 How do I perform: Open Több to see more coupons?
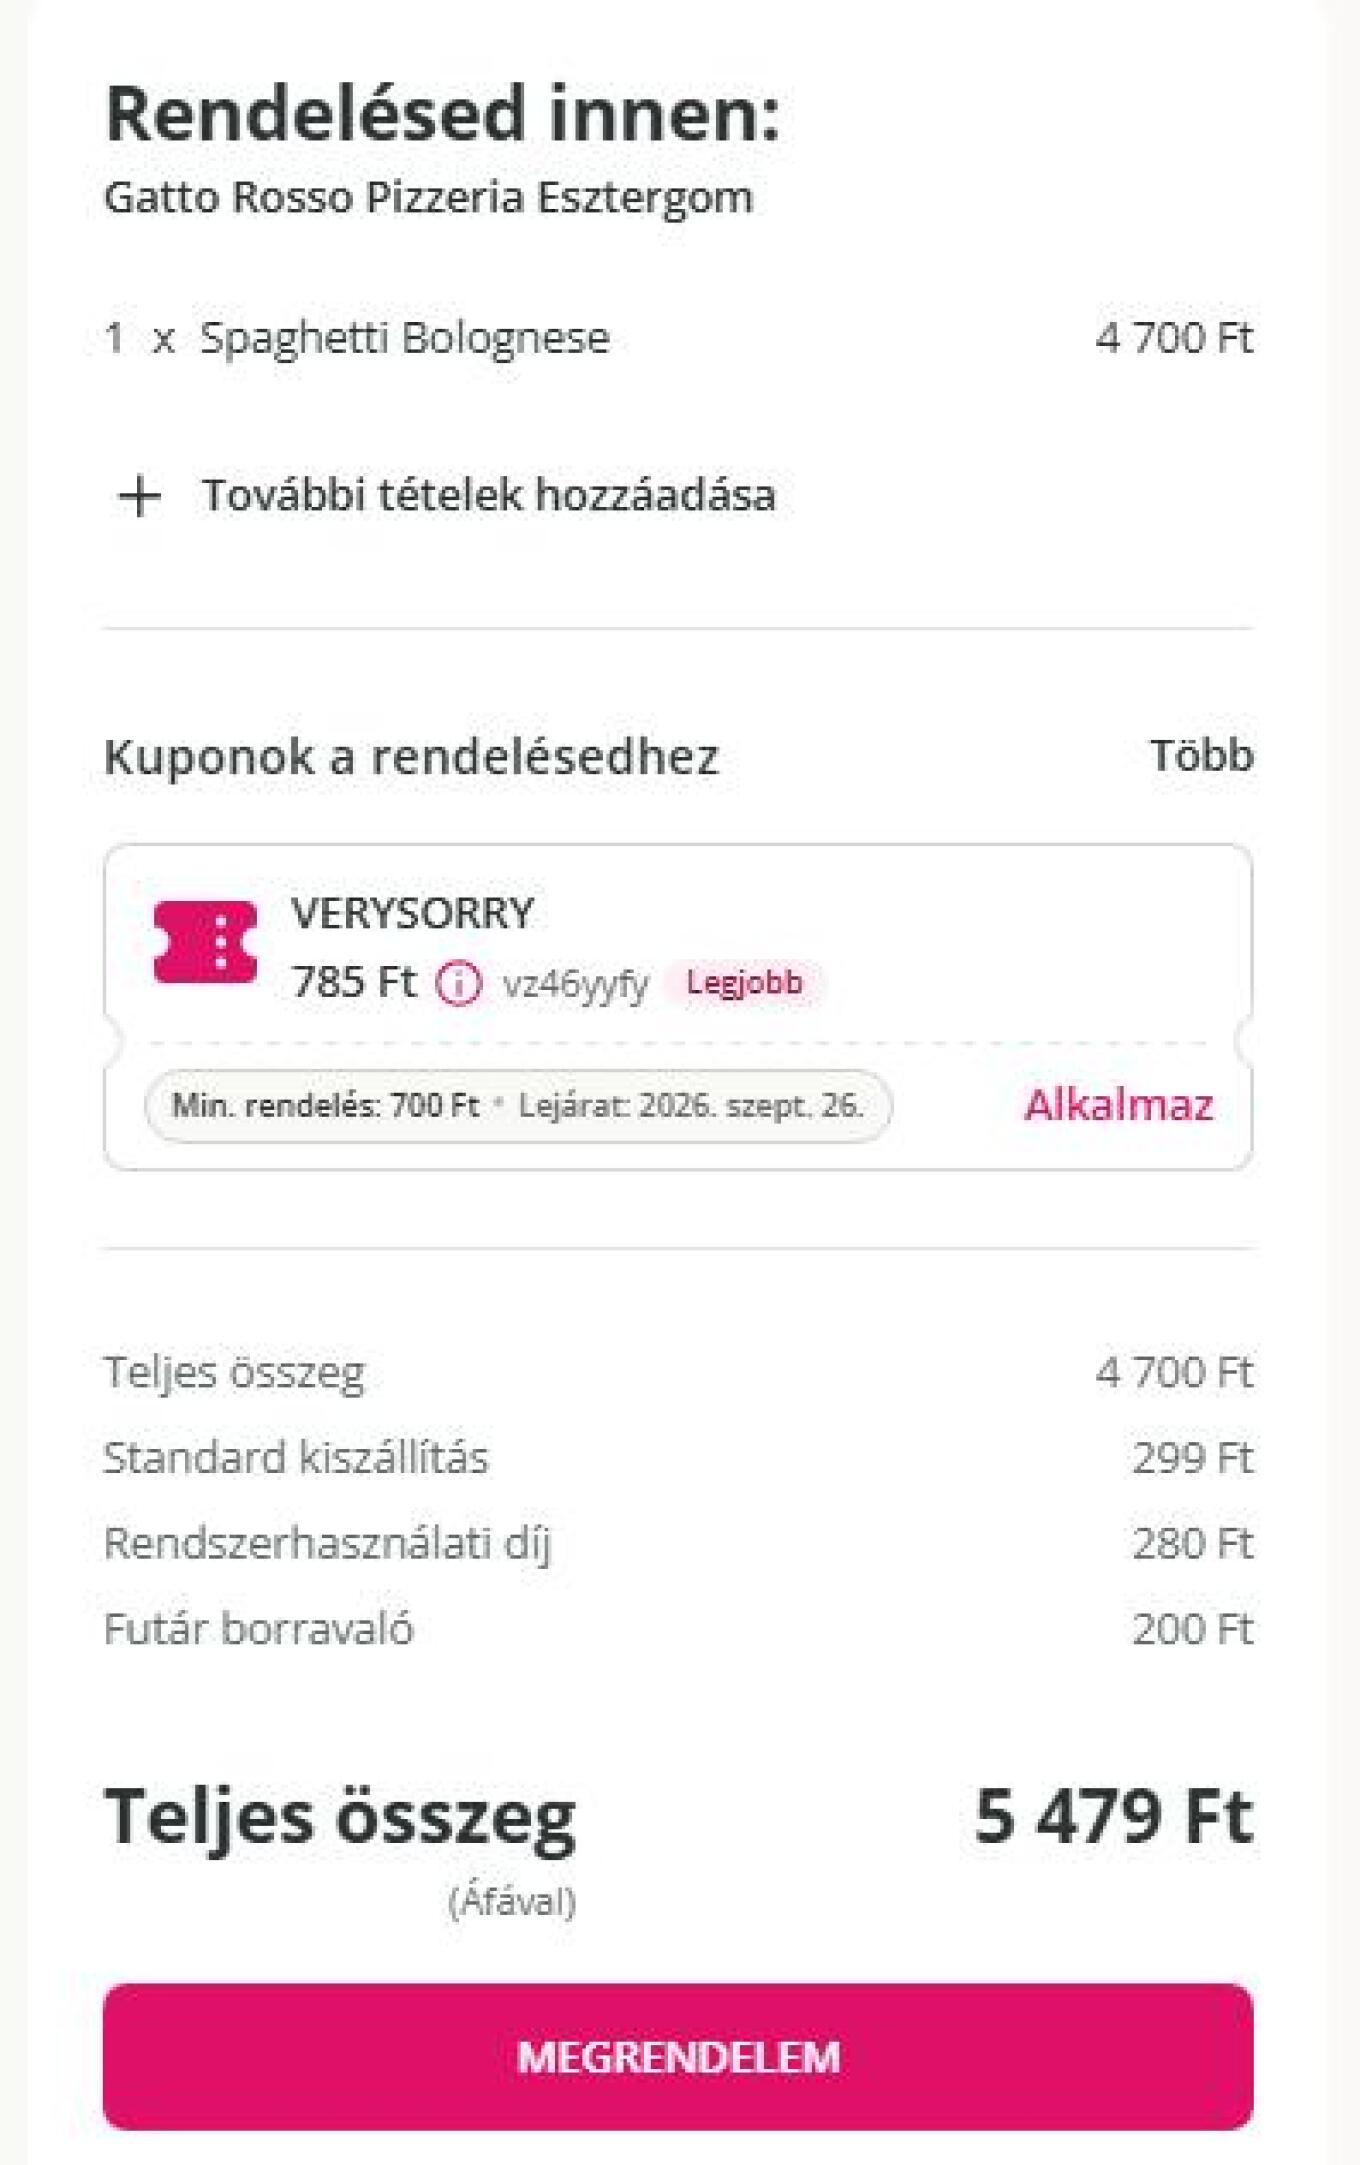pos(1201,756)
